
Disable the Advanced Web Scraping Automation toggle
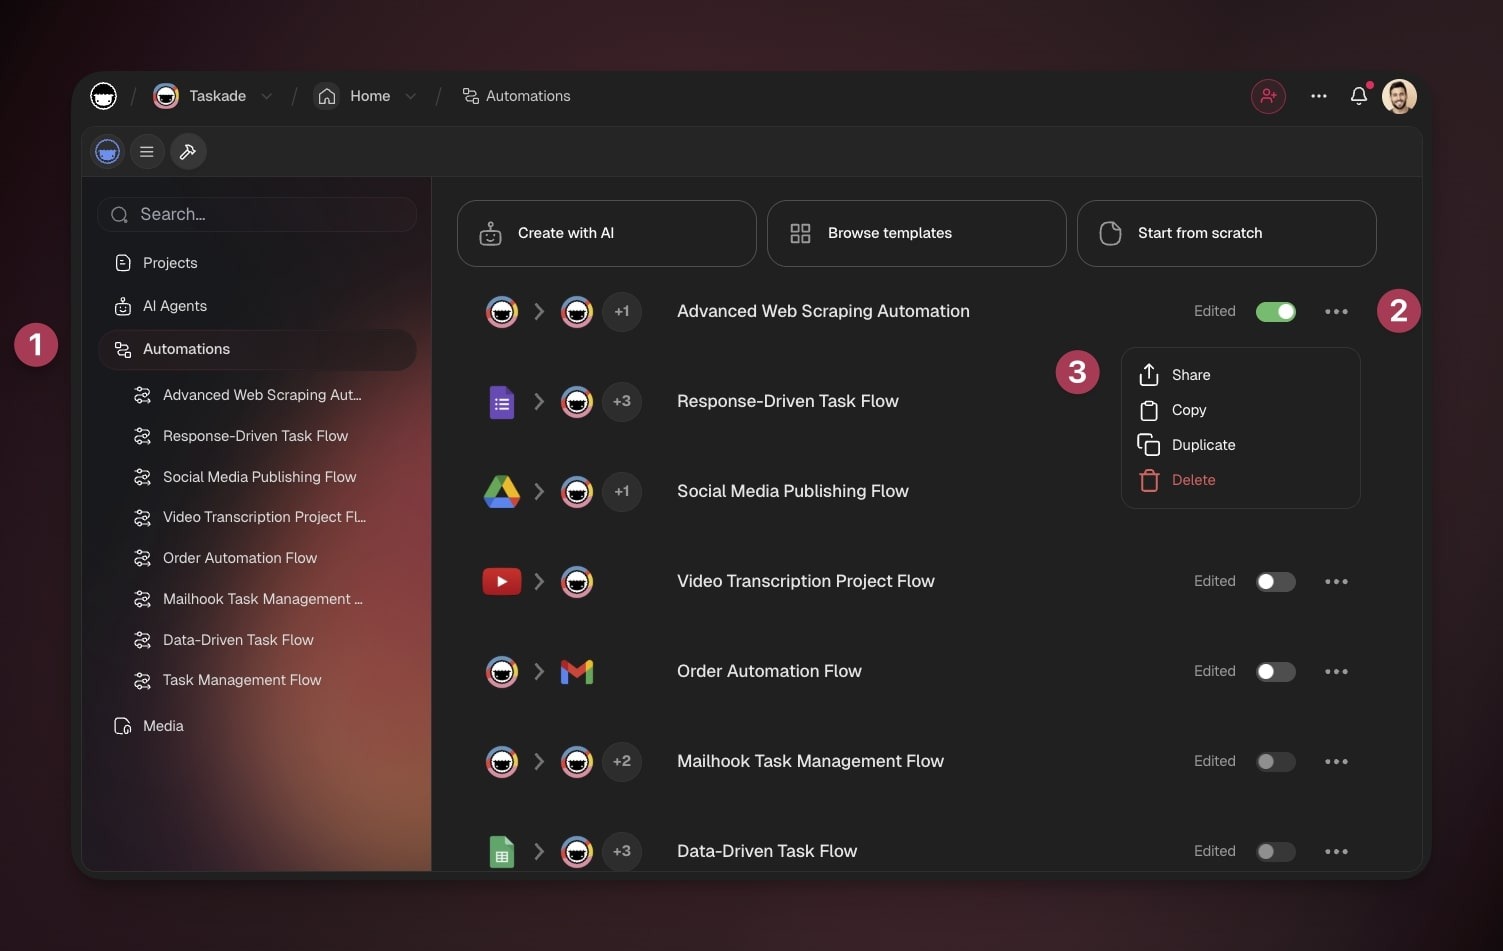tap(1275, 312)
